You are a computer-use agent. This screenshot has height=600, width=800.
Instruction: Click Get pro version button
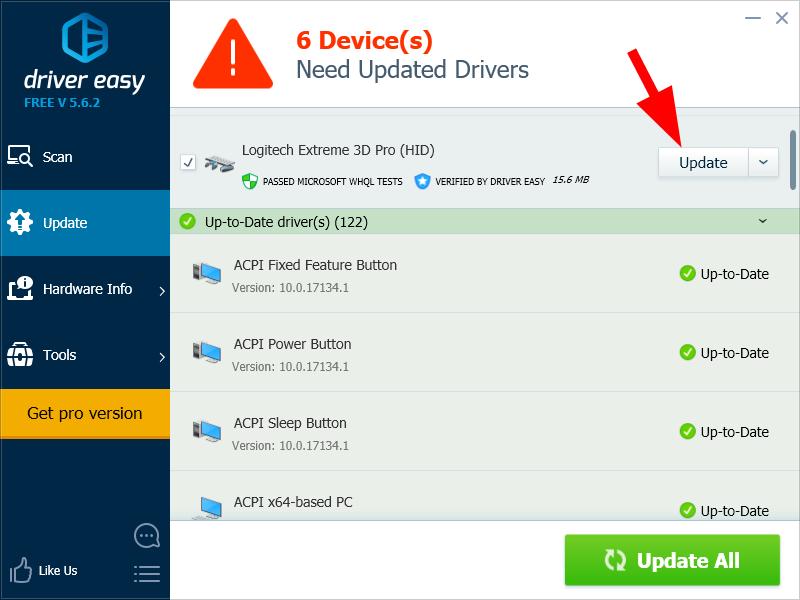(85, 414)
